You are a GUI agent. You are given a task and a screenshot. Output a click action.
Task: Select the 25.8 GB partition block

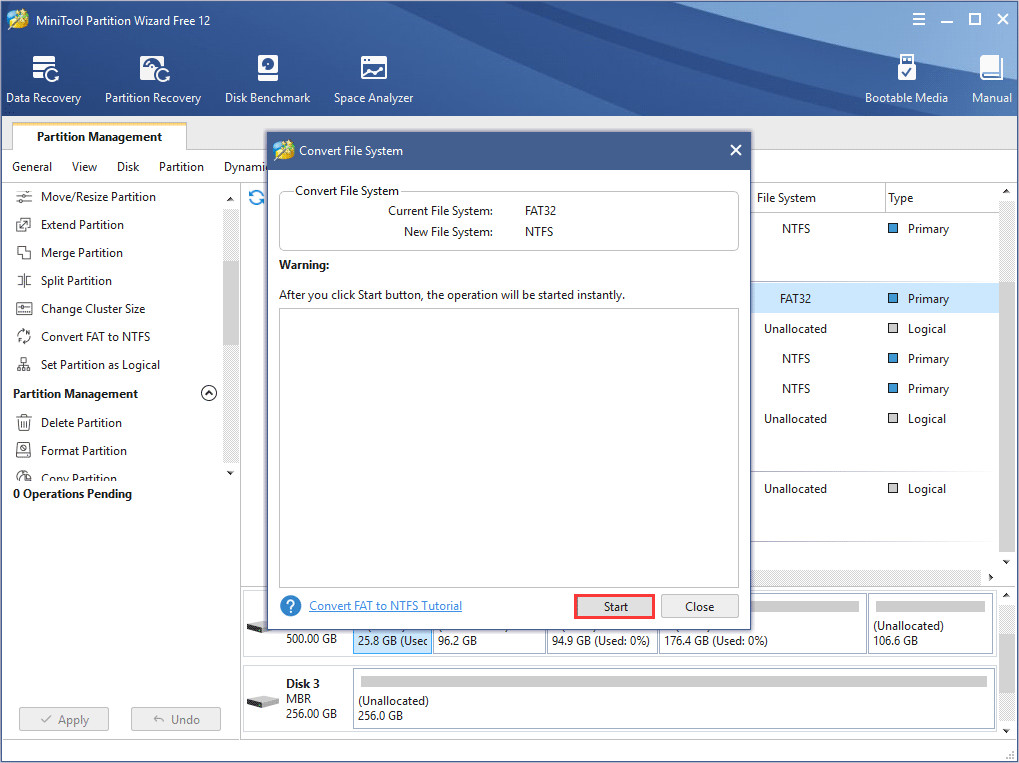coord(392,640)
